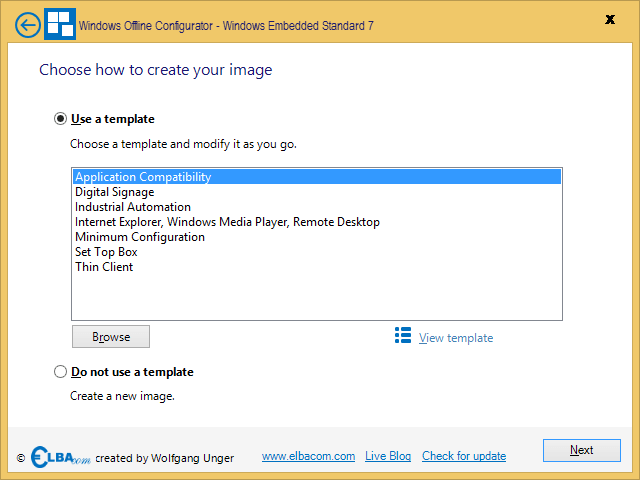Select Internet Explorer, Windows Media Player, Remote Desktop entry
The width and height of the screenshot is (640, 480).
[317, 222]
